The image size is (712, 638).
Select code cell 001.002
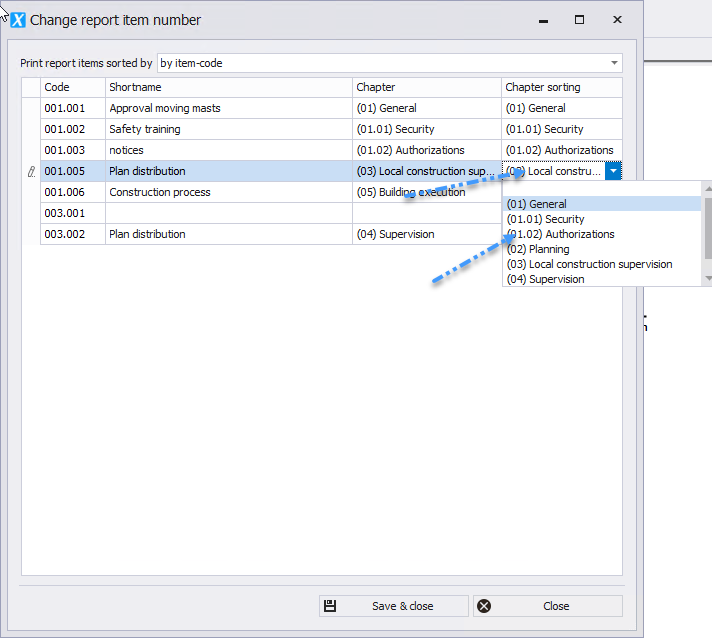[73, 129]
